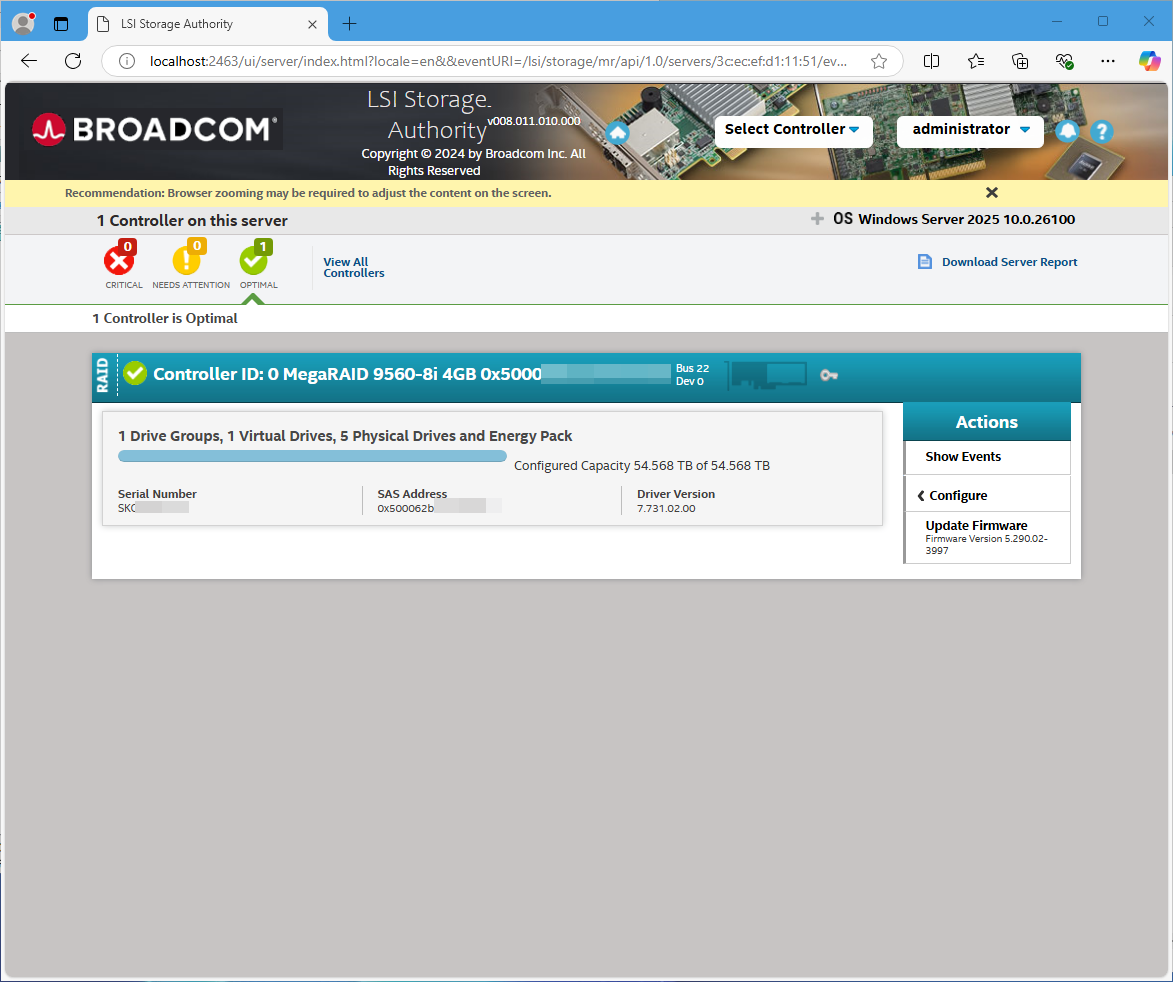Click the controller card image icon
The width and height of the screenshot is (1173, 982).
769,375
